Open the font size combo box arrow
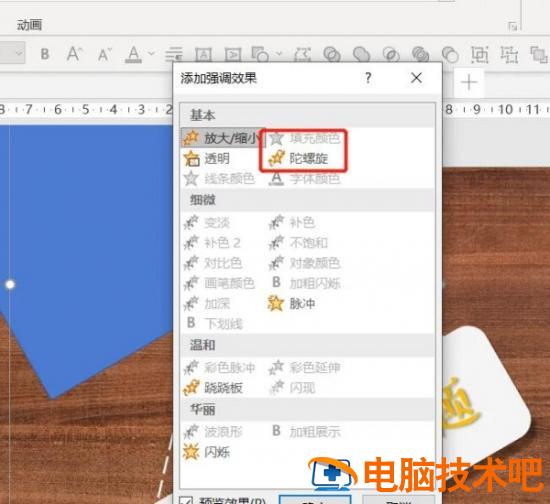The width and height of the screenshot is (550, 504). click(19, 53)
